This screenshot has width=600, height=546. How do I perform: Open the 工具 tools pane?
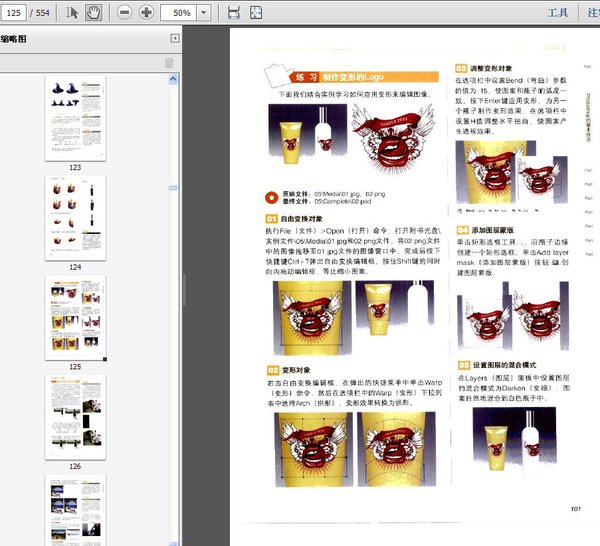(x=558, y=13)
